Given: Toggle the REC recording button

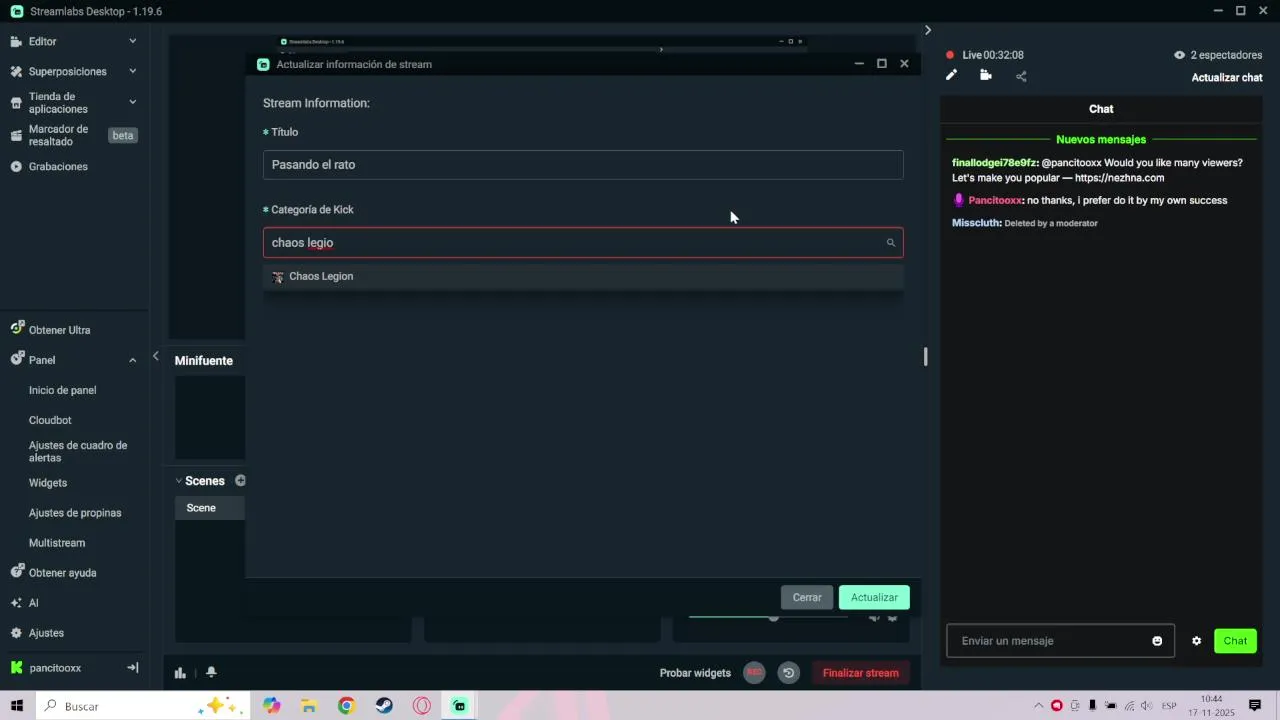Looking at the screenshot, I should click(x=755, y=673).
